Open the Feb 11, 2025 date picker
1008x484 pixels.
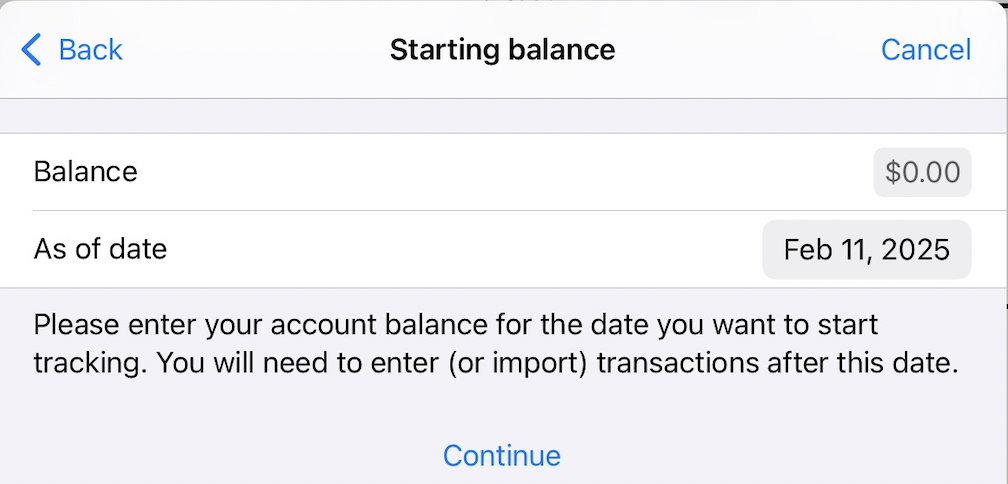click(x=866, y=249)
